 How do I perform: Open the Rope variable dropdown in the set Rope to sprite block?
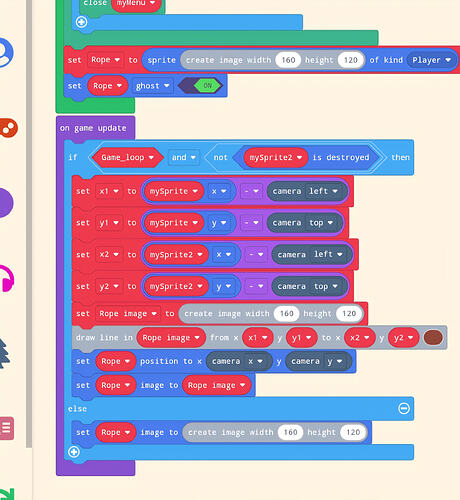[x=105, y=60]
